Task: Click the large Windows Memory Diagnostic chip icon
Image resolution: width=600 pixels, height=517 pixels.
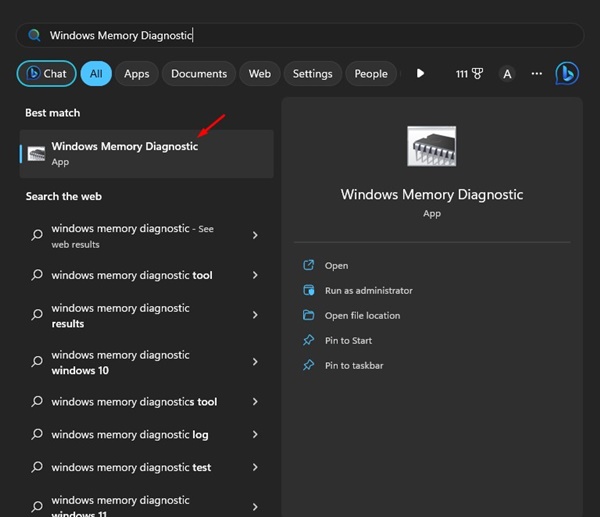Action: coord(431,146)
